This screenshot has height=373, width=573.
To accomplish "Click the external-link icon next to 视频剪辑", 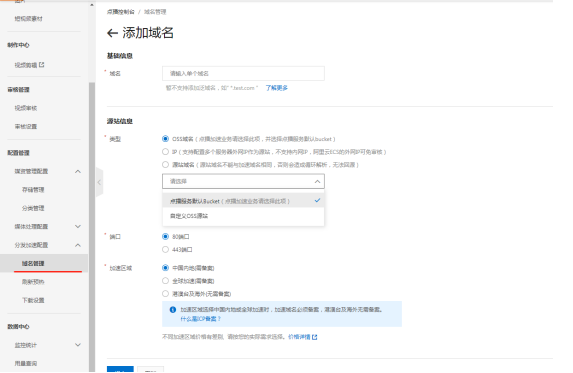I will click(42, 65).
